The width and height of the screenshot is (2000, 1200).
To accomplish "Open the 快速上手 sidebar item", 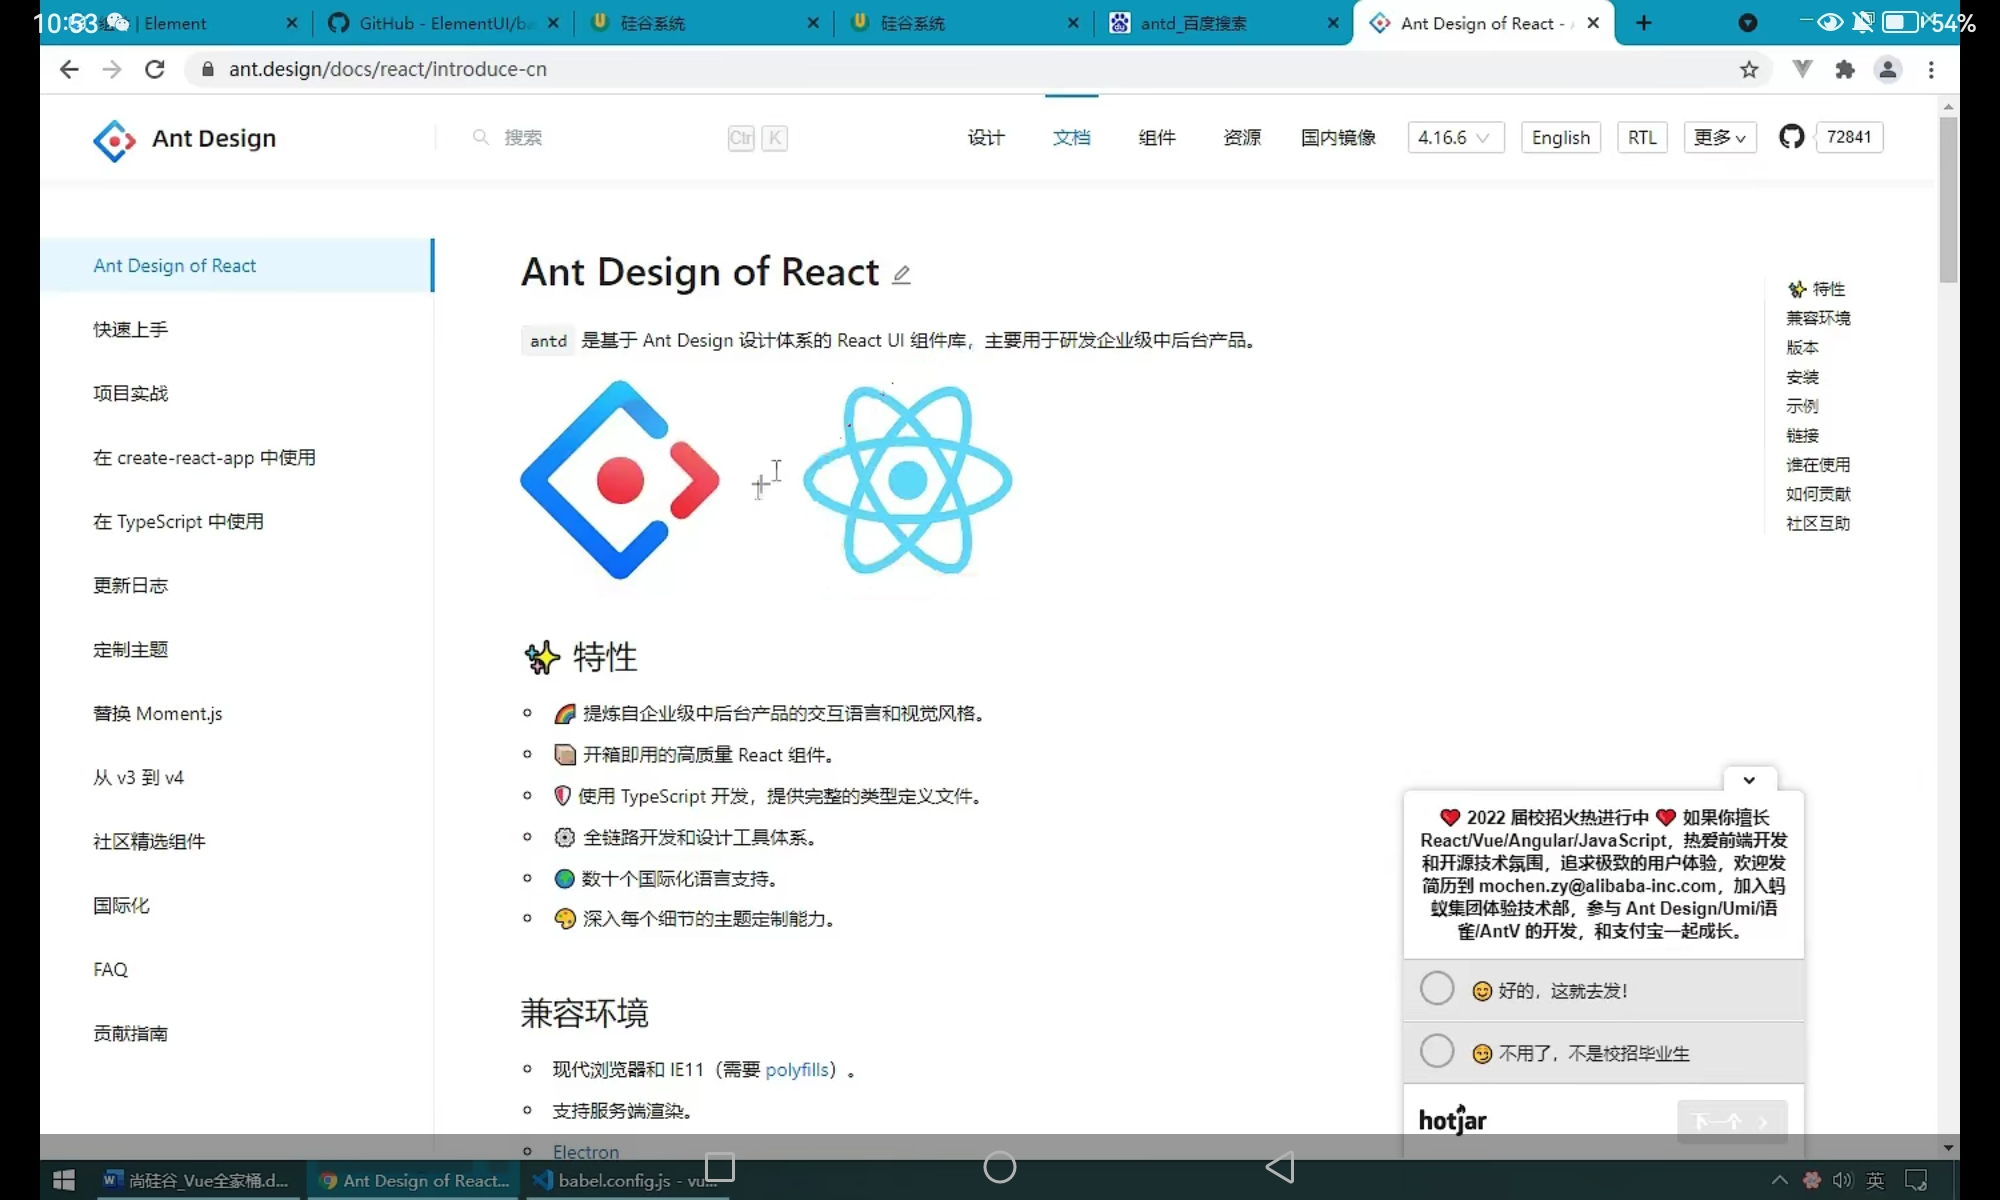I will click(x=131, y=330).
